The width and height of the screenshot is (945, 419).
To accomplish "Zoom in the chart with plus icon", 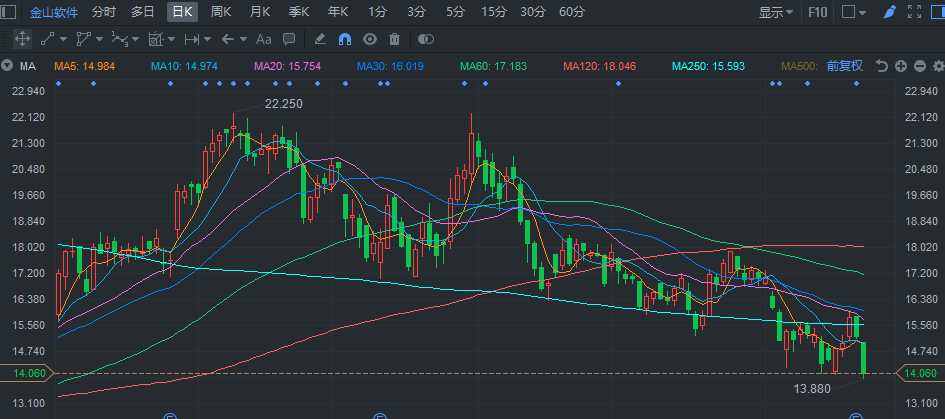I will [x=901, y=66].
